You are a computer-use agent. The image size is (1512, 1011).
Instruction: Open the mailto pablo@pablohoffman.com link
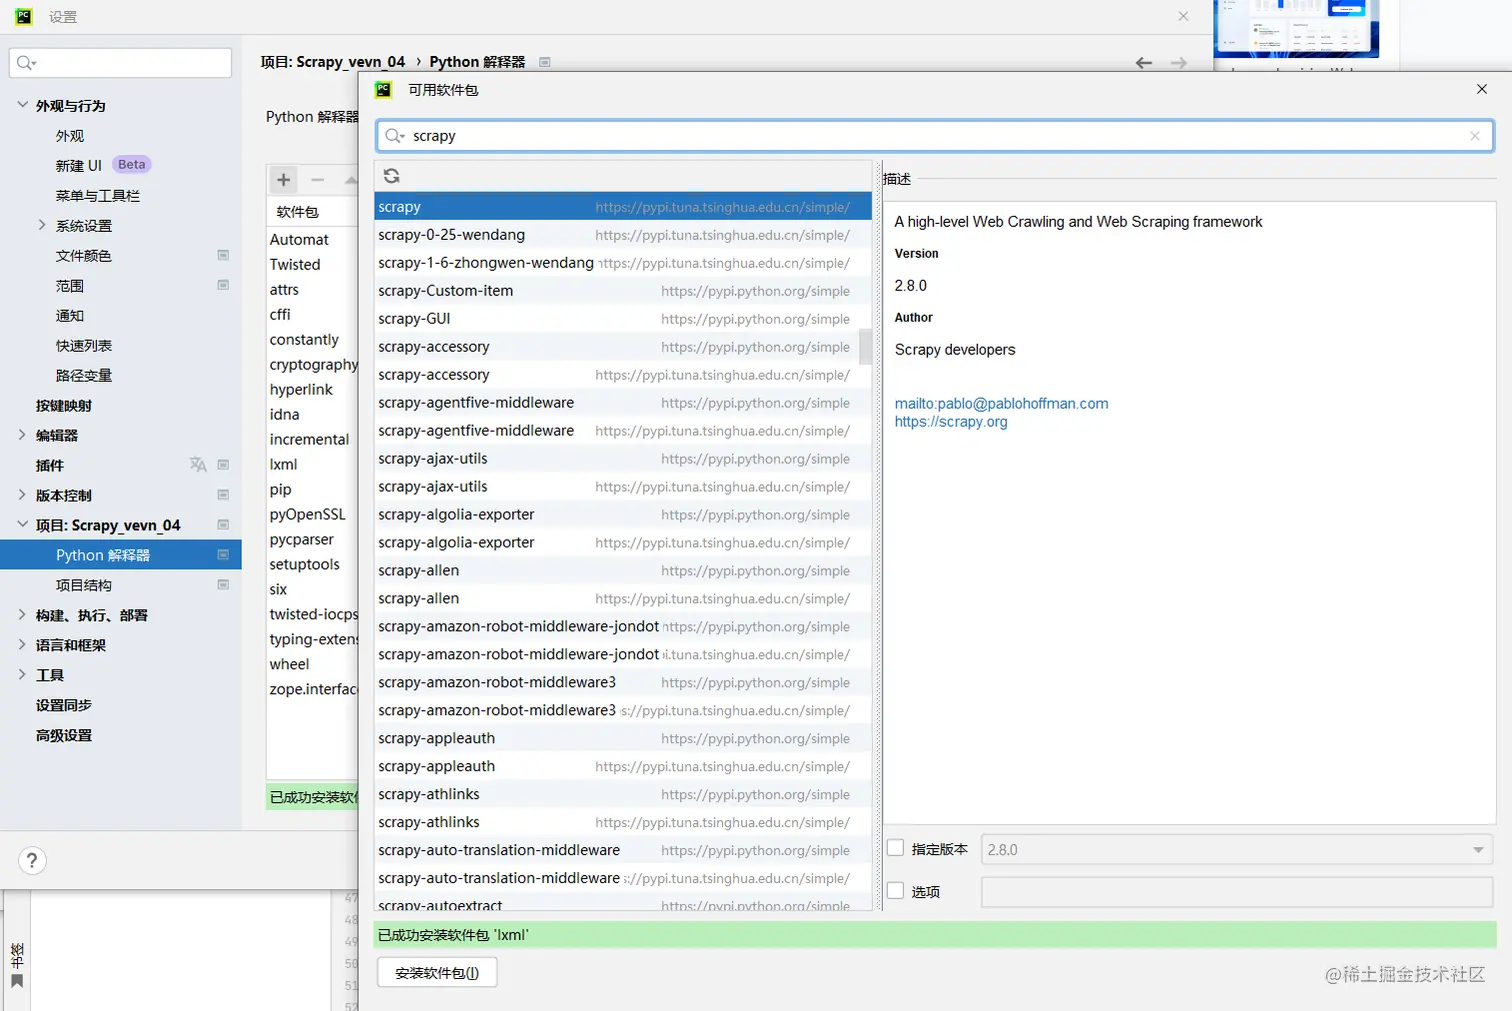click(1001, 404)
